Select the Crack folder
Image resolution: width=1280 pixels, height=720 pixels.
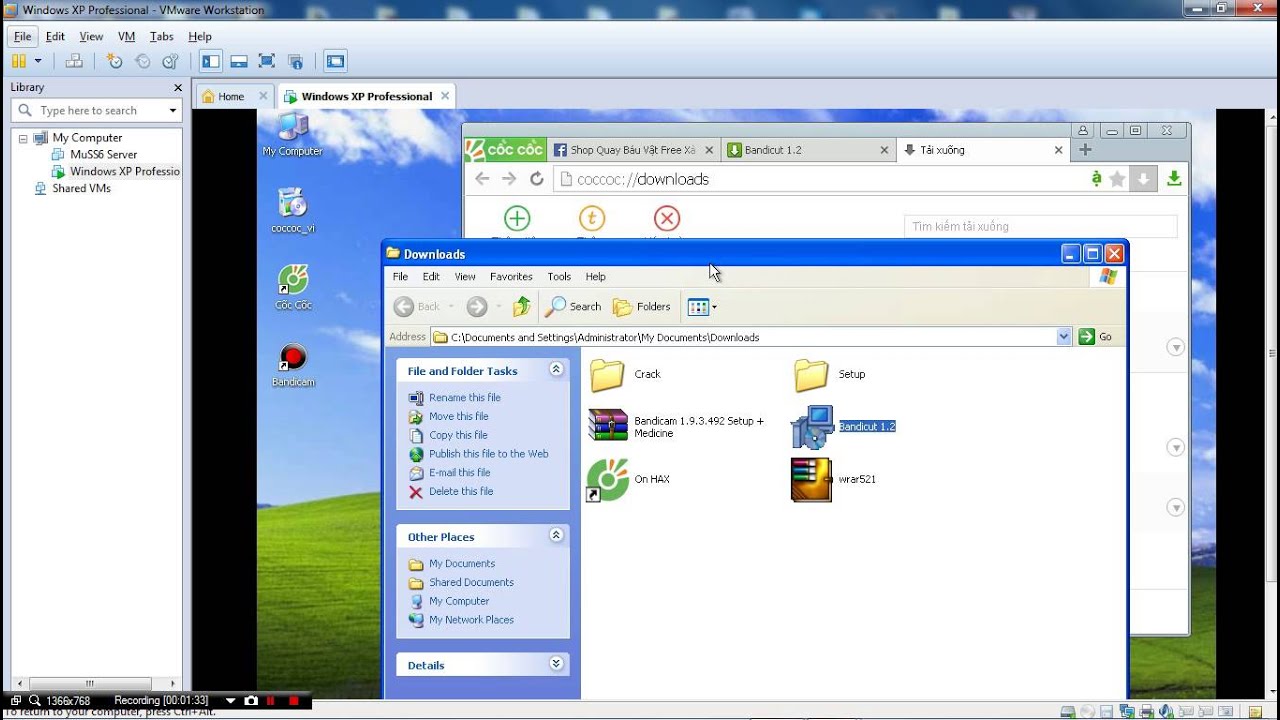tap(624, 375)
